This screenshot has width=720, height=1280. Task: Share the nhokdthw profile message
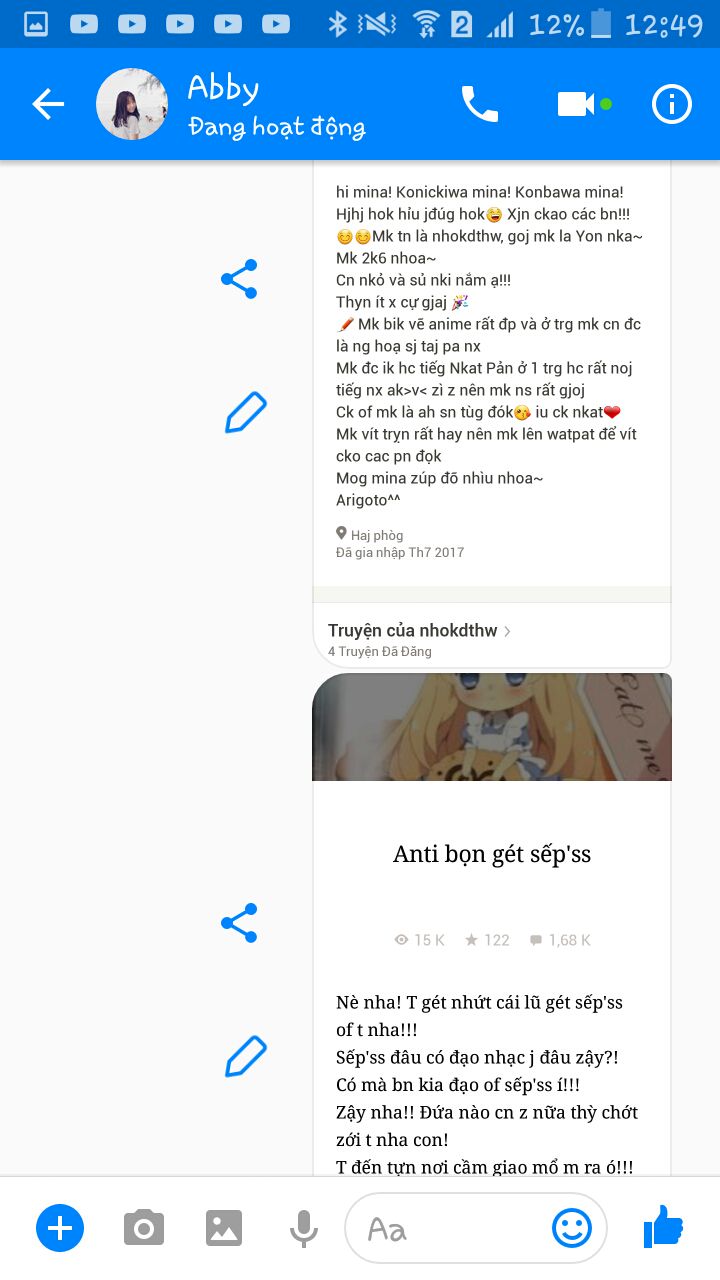(x=239, y=279)
